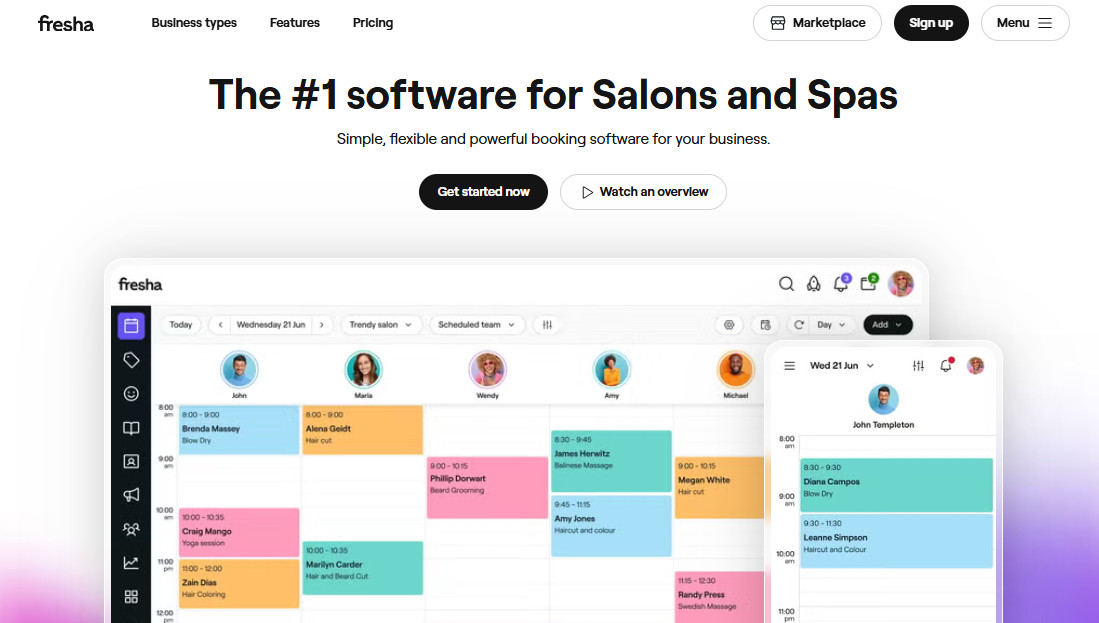Viewport: 1099px width, 623px height.
Task: Open Randy Press Swedish Massage appointment
Action: (719, 597)
